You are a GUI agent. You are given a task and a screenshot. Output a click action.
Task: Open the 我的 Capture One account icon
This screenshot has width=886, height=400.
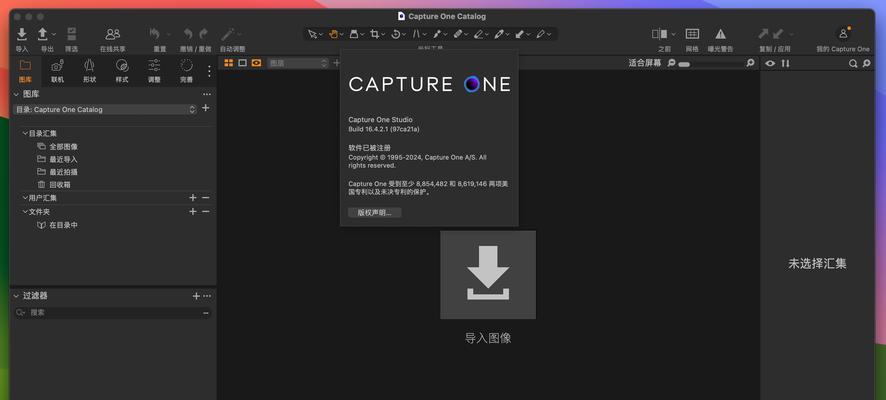[843, 33]
